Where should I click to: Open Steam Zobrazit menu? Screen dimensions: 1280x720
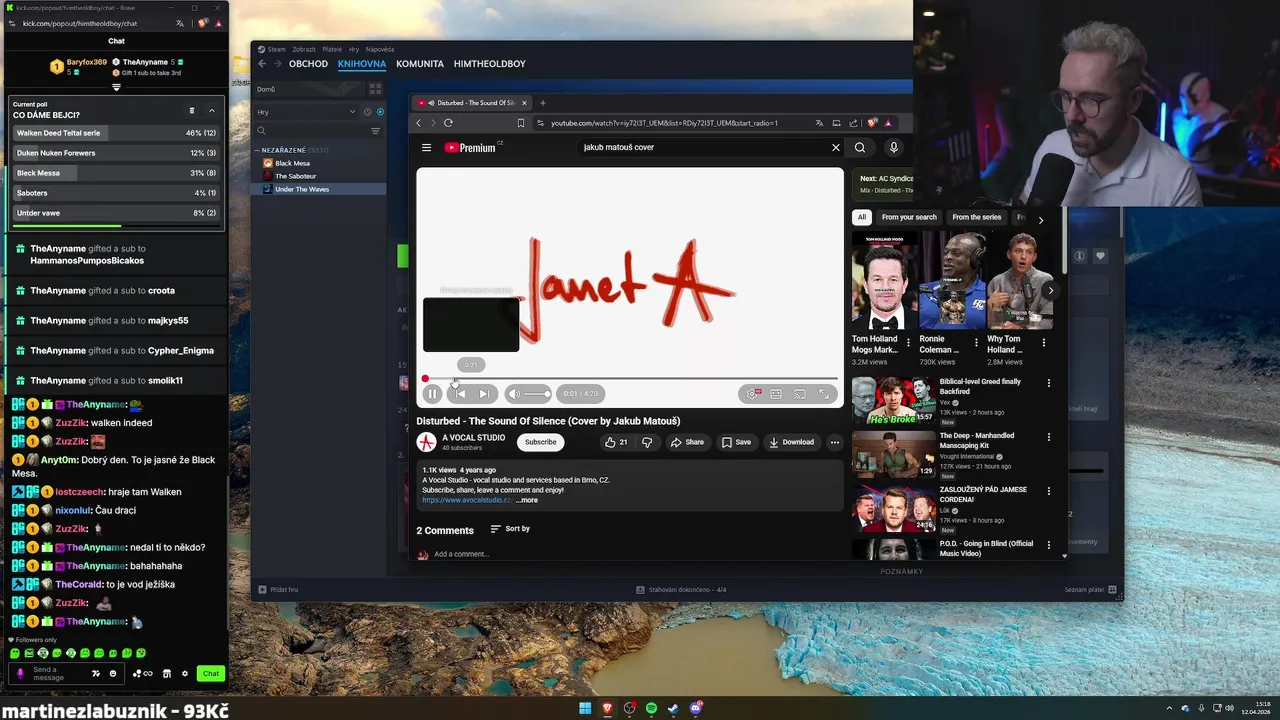pyautogui.click(x=304, y=49)
